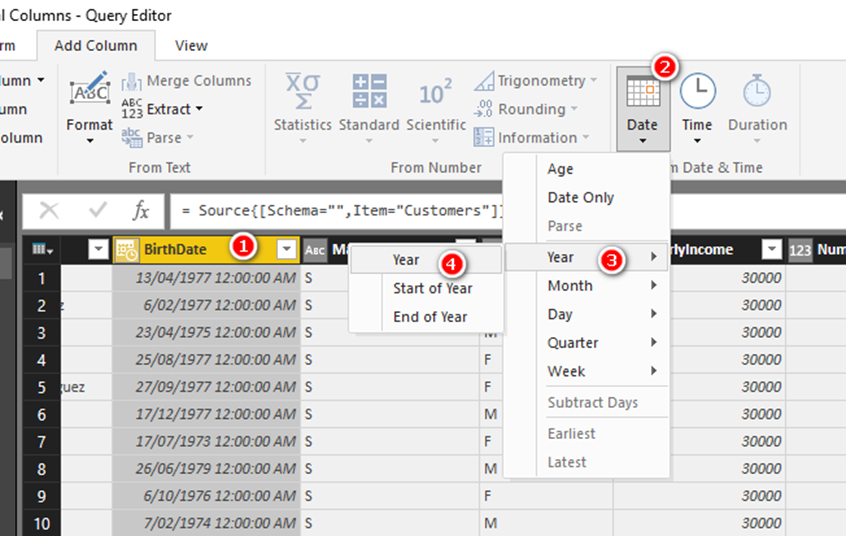Click the Date ribbon button
Image resolution: width=846 pixels, height=536 pixels.
pos(643,108)
